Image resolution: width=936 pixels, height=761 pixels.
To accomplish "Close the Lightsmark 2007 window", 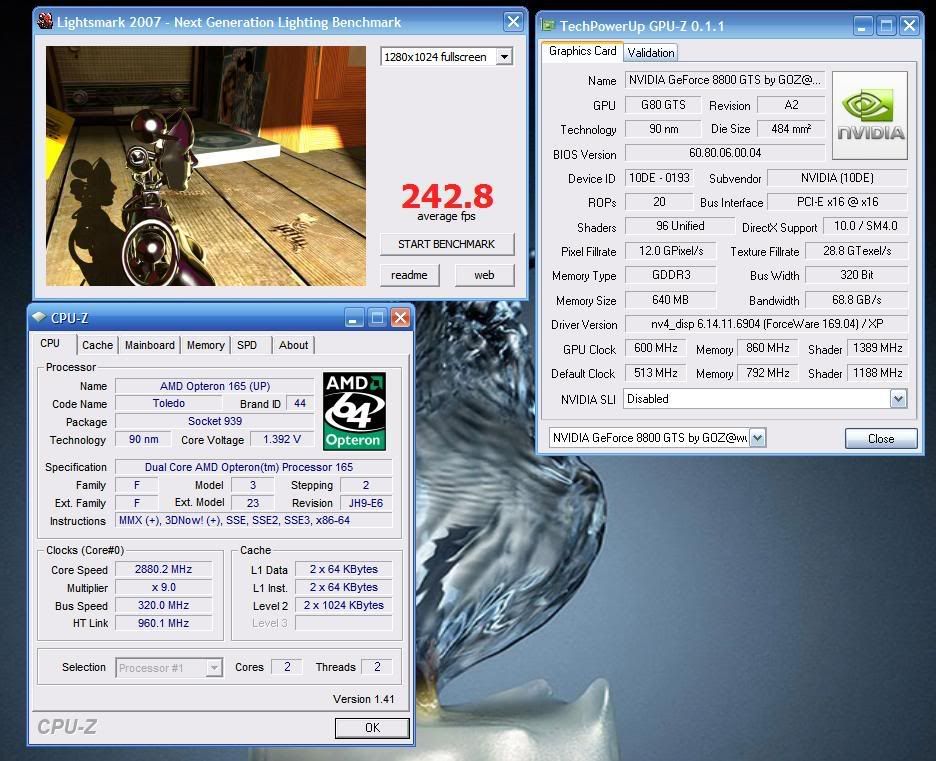I will pos(513,22).
